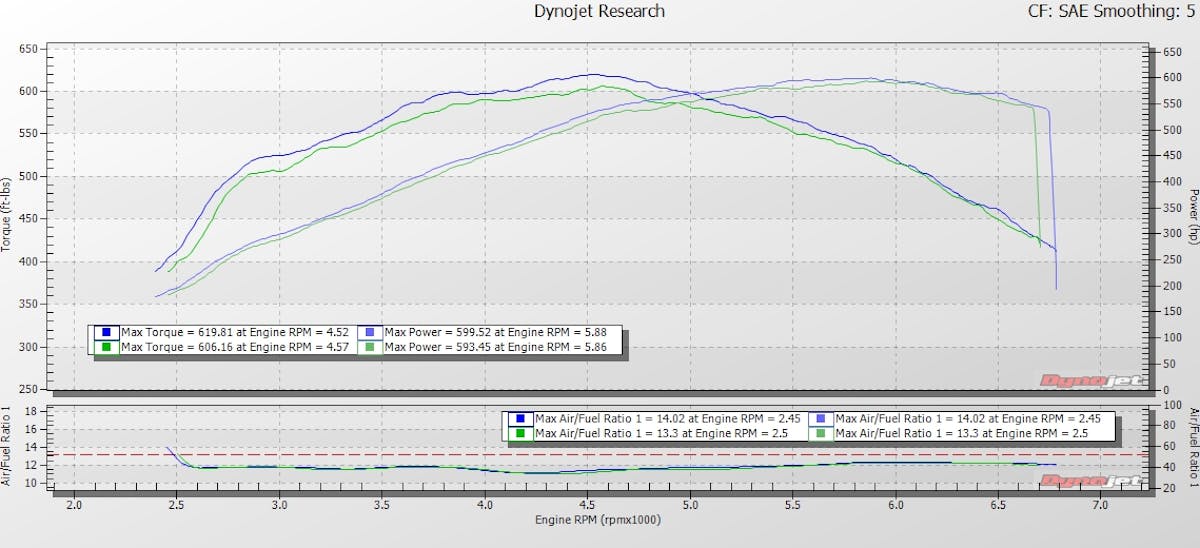
Task: Click the blue Max Power 599.52 swatch
Action: pyautogui.click(x=370, y=332)
